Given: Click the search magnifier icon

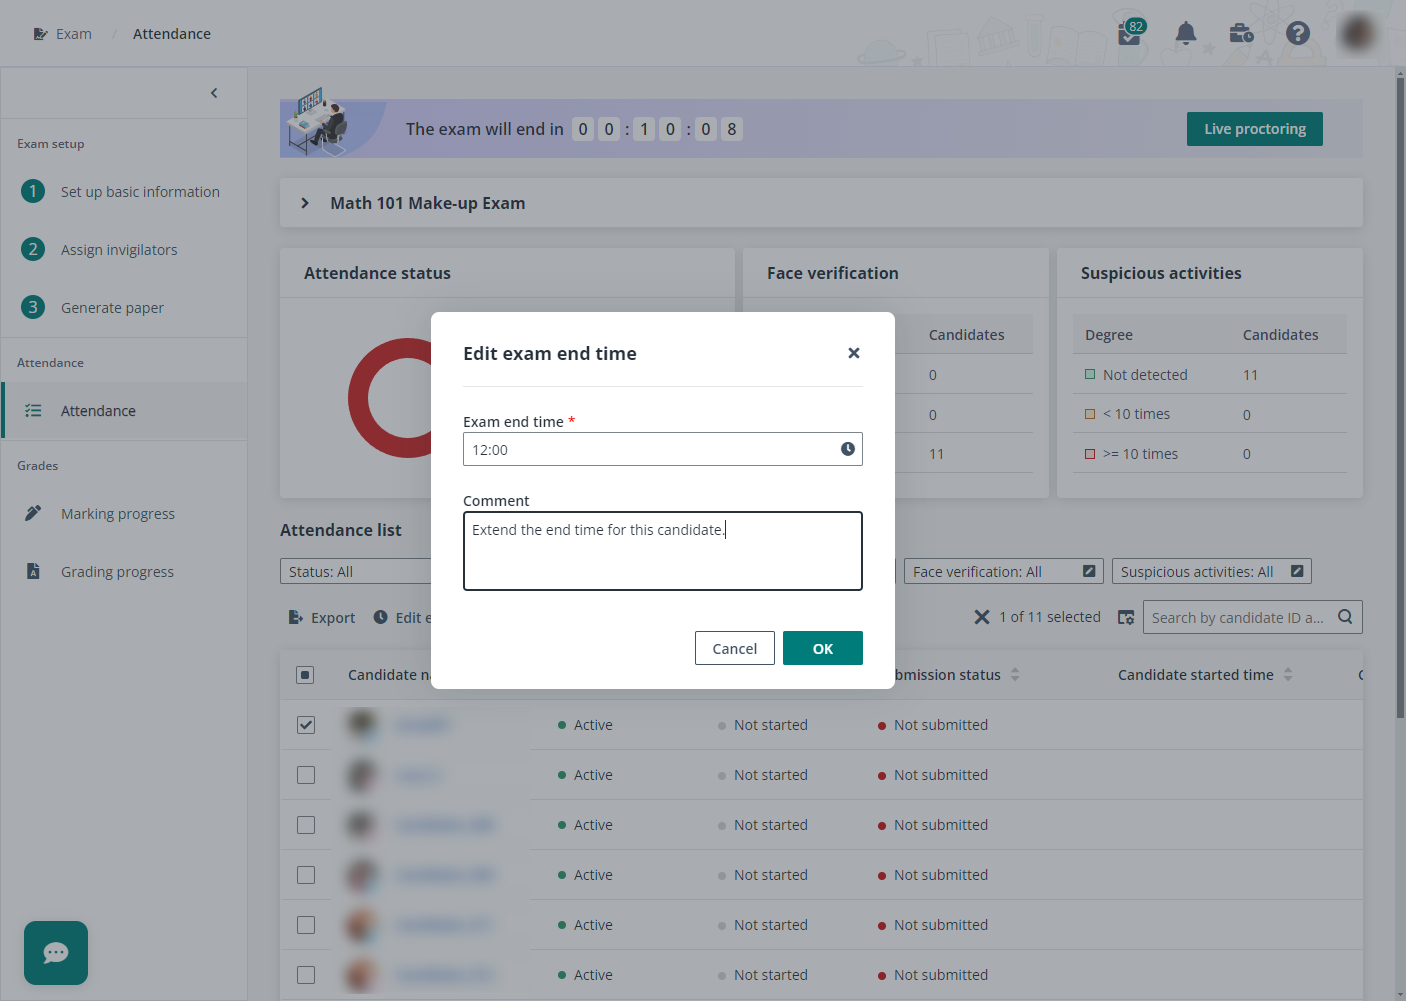Looking at the screenshot, I should pos(1346,617).
